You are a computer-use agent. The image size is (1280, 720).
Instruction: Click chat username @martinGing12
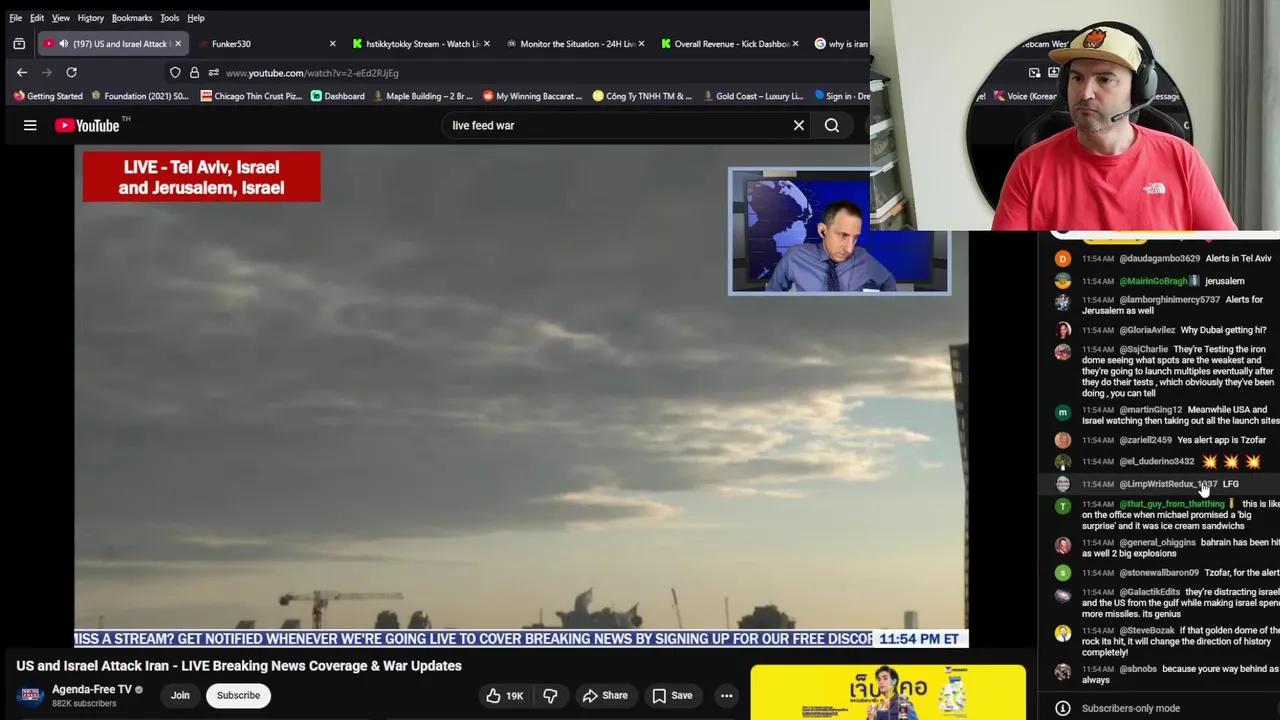pyautogui.click(x=1150, y=409)
